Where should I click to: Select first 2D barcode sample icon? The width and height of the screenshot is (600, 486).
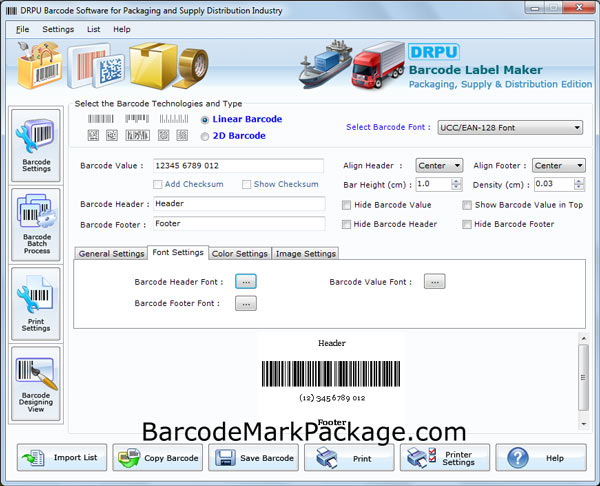point(93,135)
